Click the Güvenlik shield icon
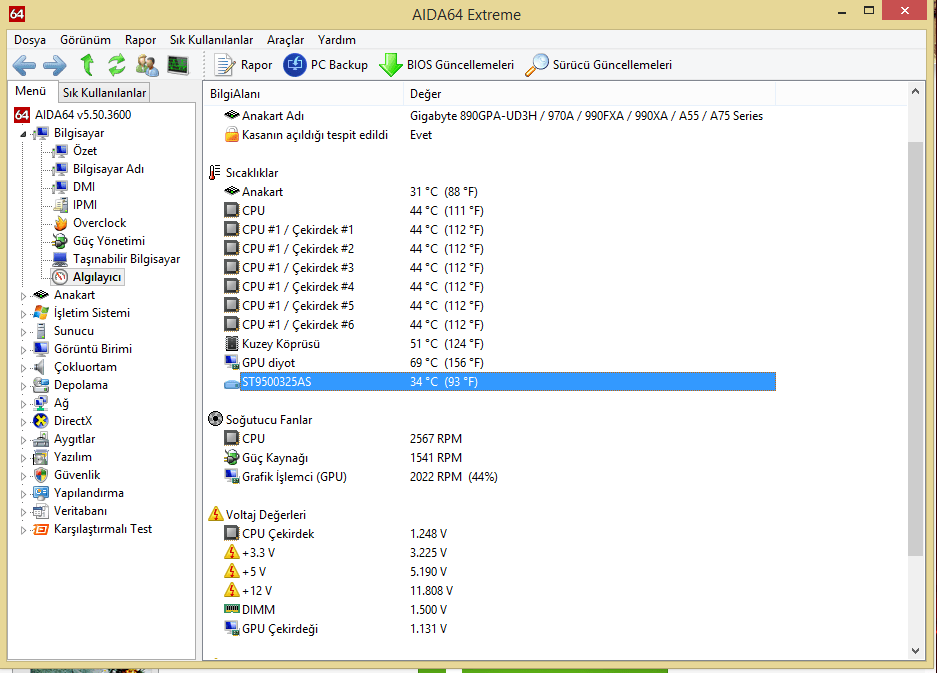937x673 pixels. 41,475
